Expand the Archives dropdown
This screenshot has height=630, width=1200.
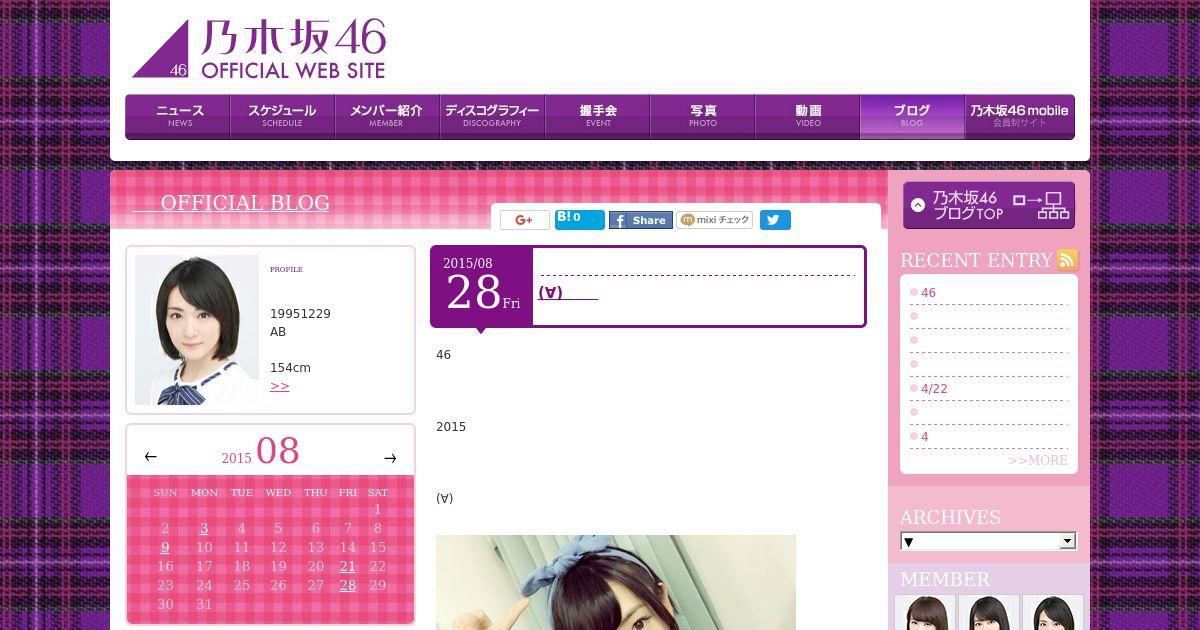(x=988, y=541)
